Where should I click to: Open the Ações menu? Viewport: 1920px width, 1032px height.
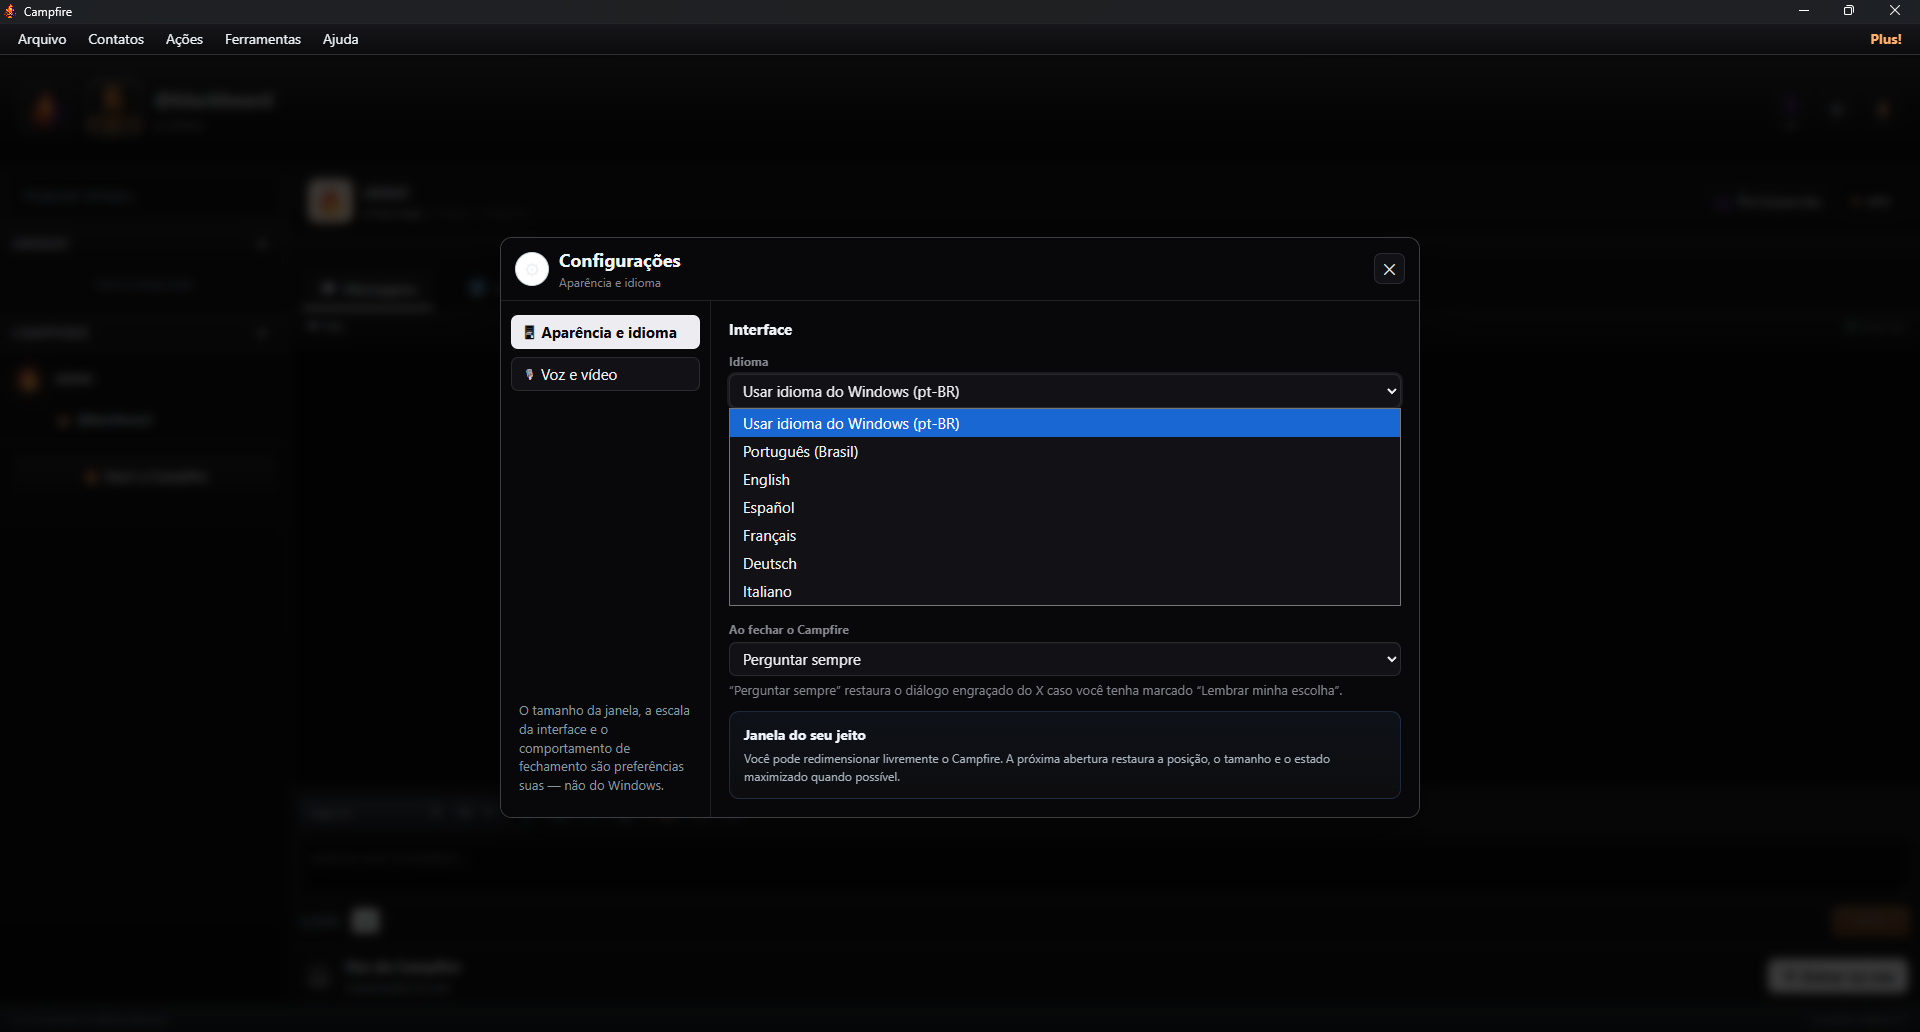click(184, 39)
